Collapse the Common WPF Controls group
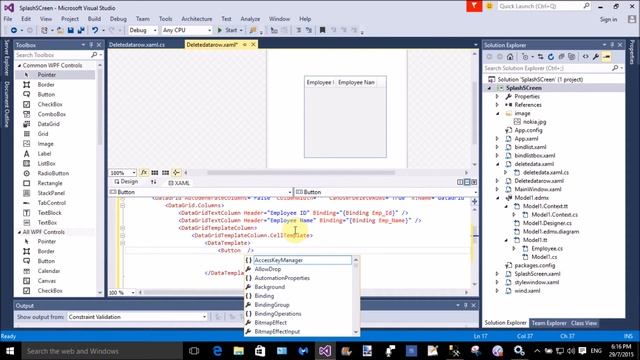640x360 pixels. (19, 65)
